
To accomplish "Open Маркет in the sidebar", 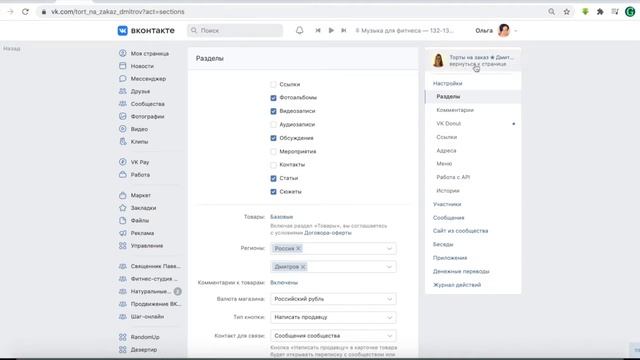I will click(x=140, y=196).
